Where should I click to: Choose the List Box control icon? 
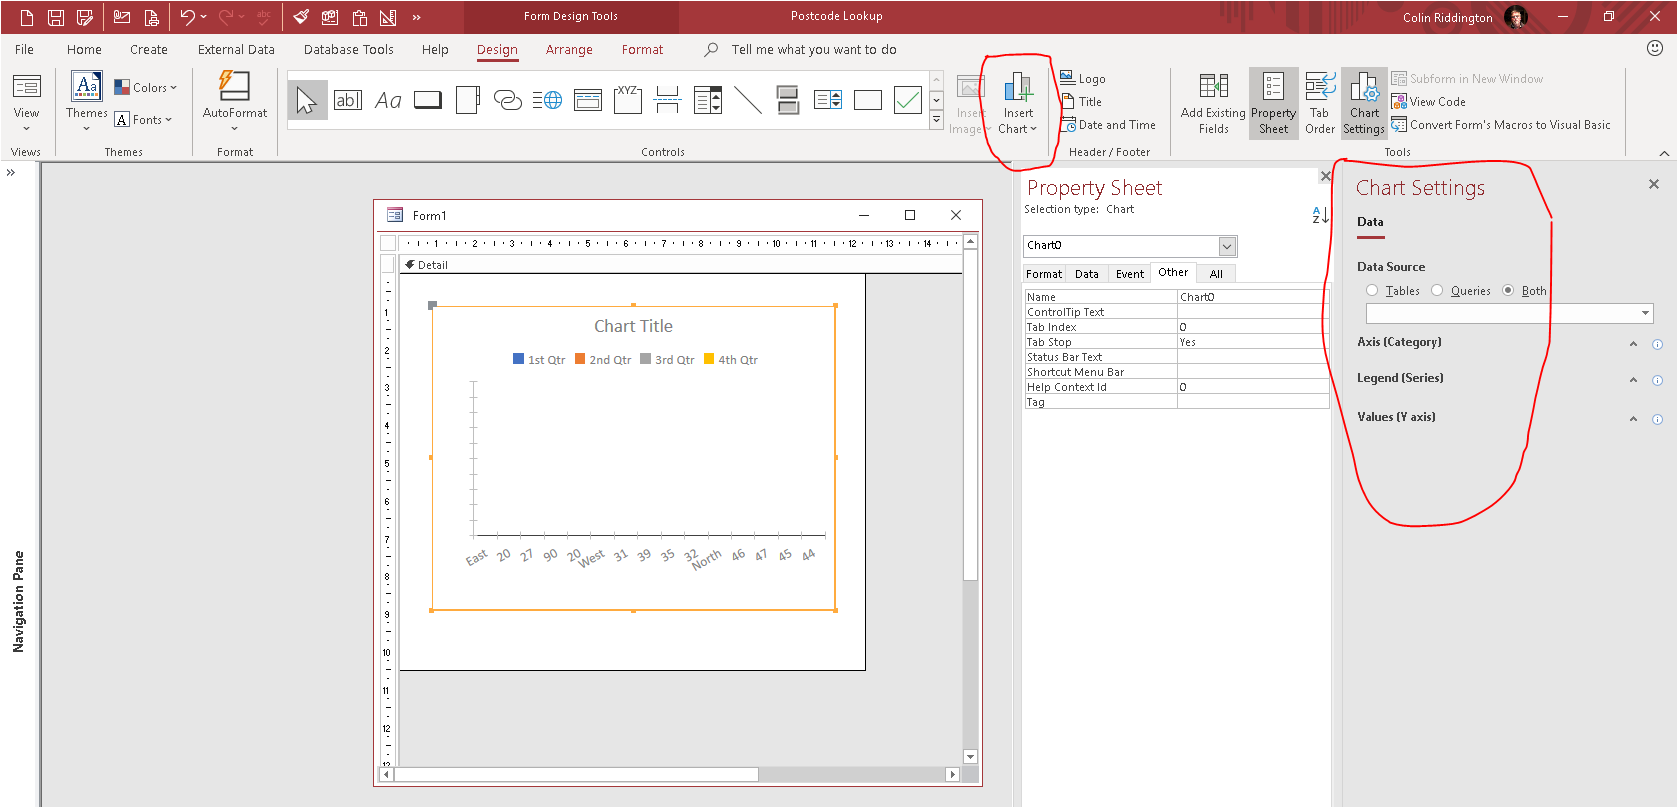[x=828, y=99]
